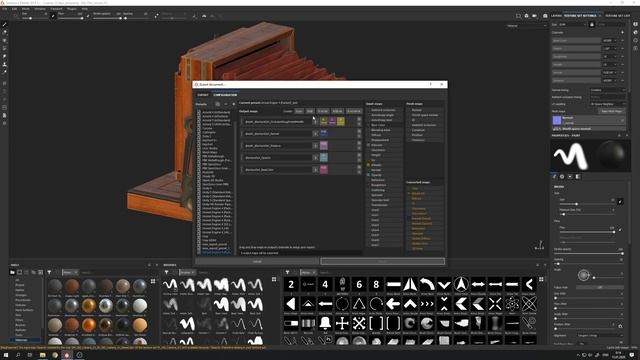Create an RGB output map

[310, 111]
